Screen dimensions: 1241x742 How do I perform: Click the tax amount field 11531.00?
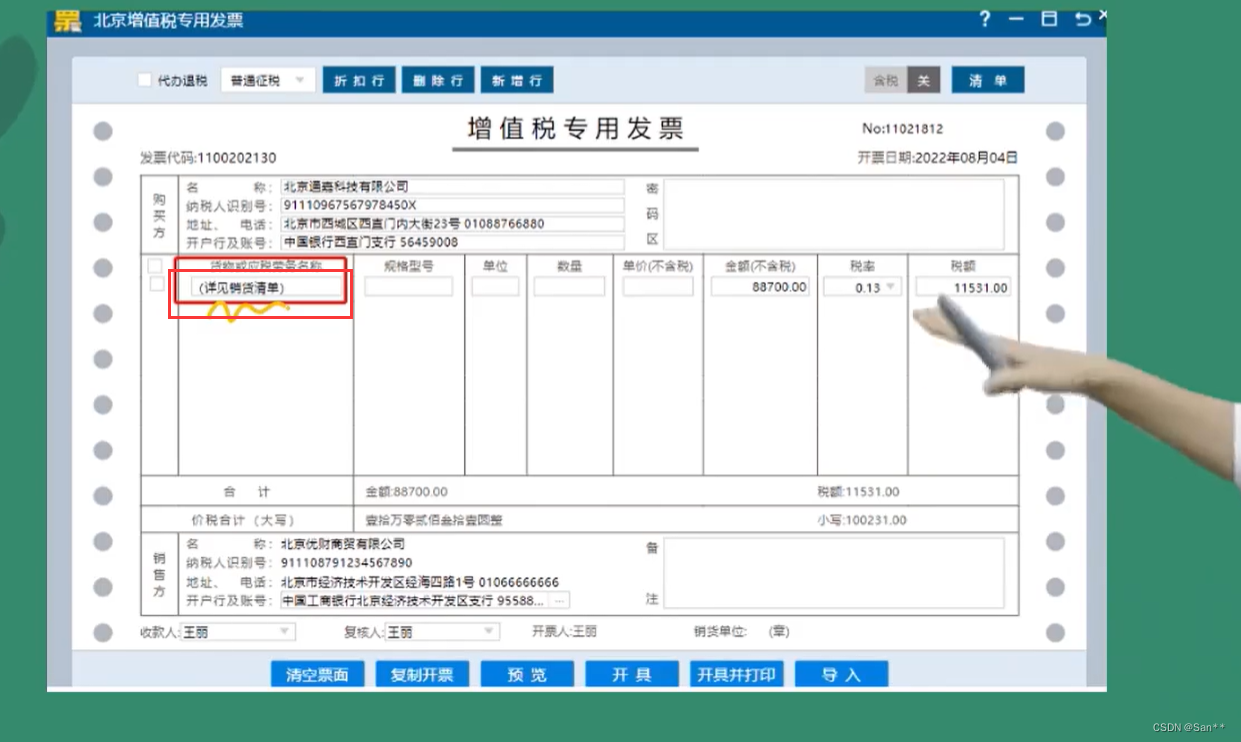963,287
